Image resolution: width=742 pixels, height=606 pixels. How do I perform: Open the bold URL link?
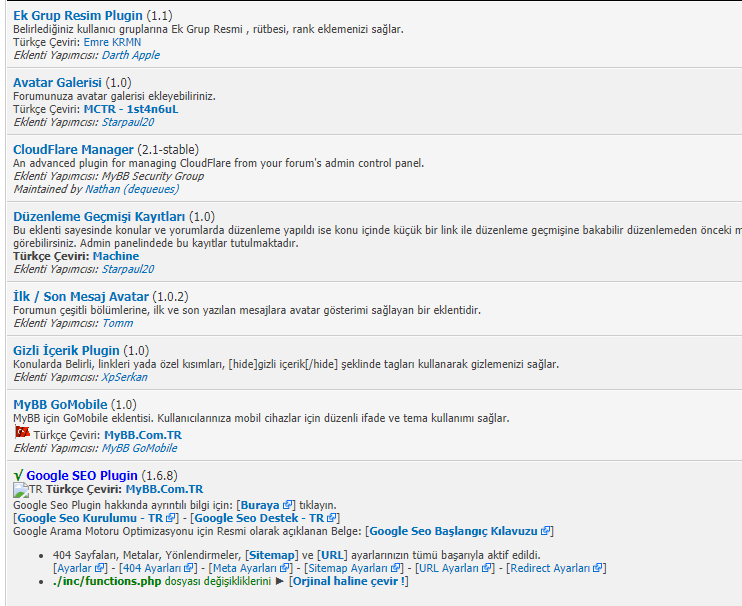[332, 555]
